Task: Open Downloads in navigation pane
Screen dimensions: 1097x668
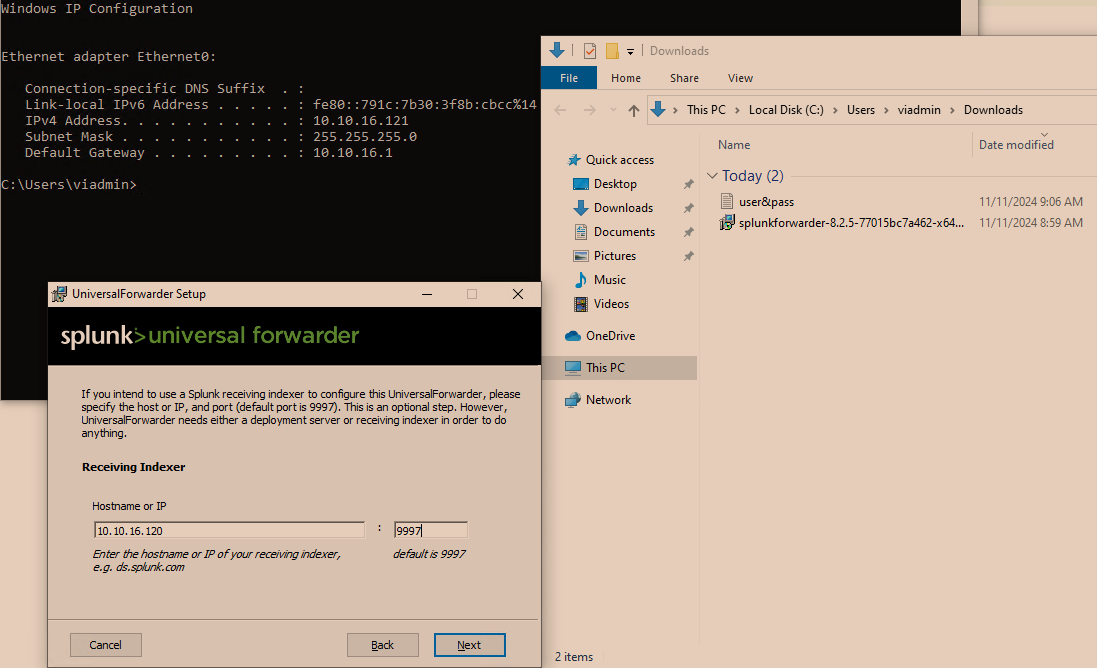Action: point(623,208)
